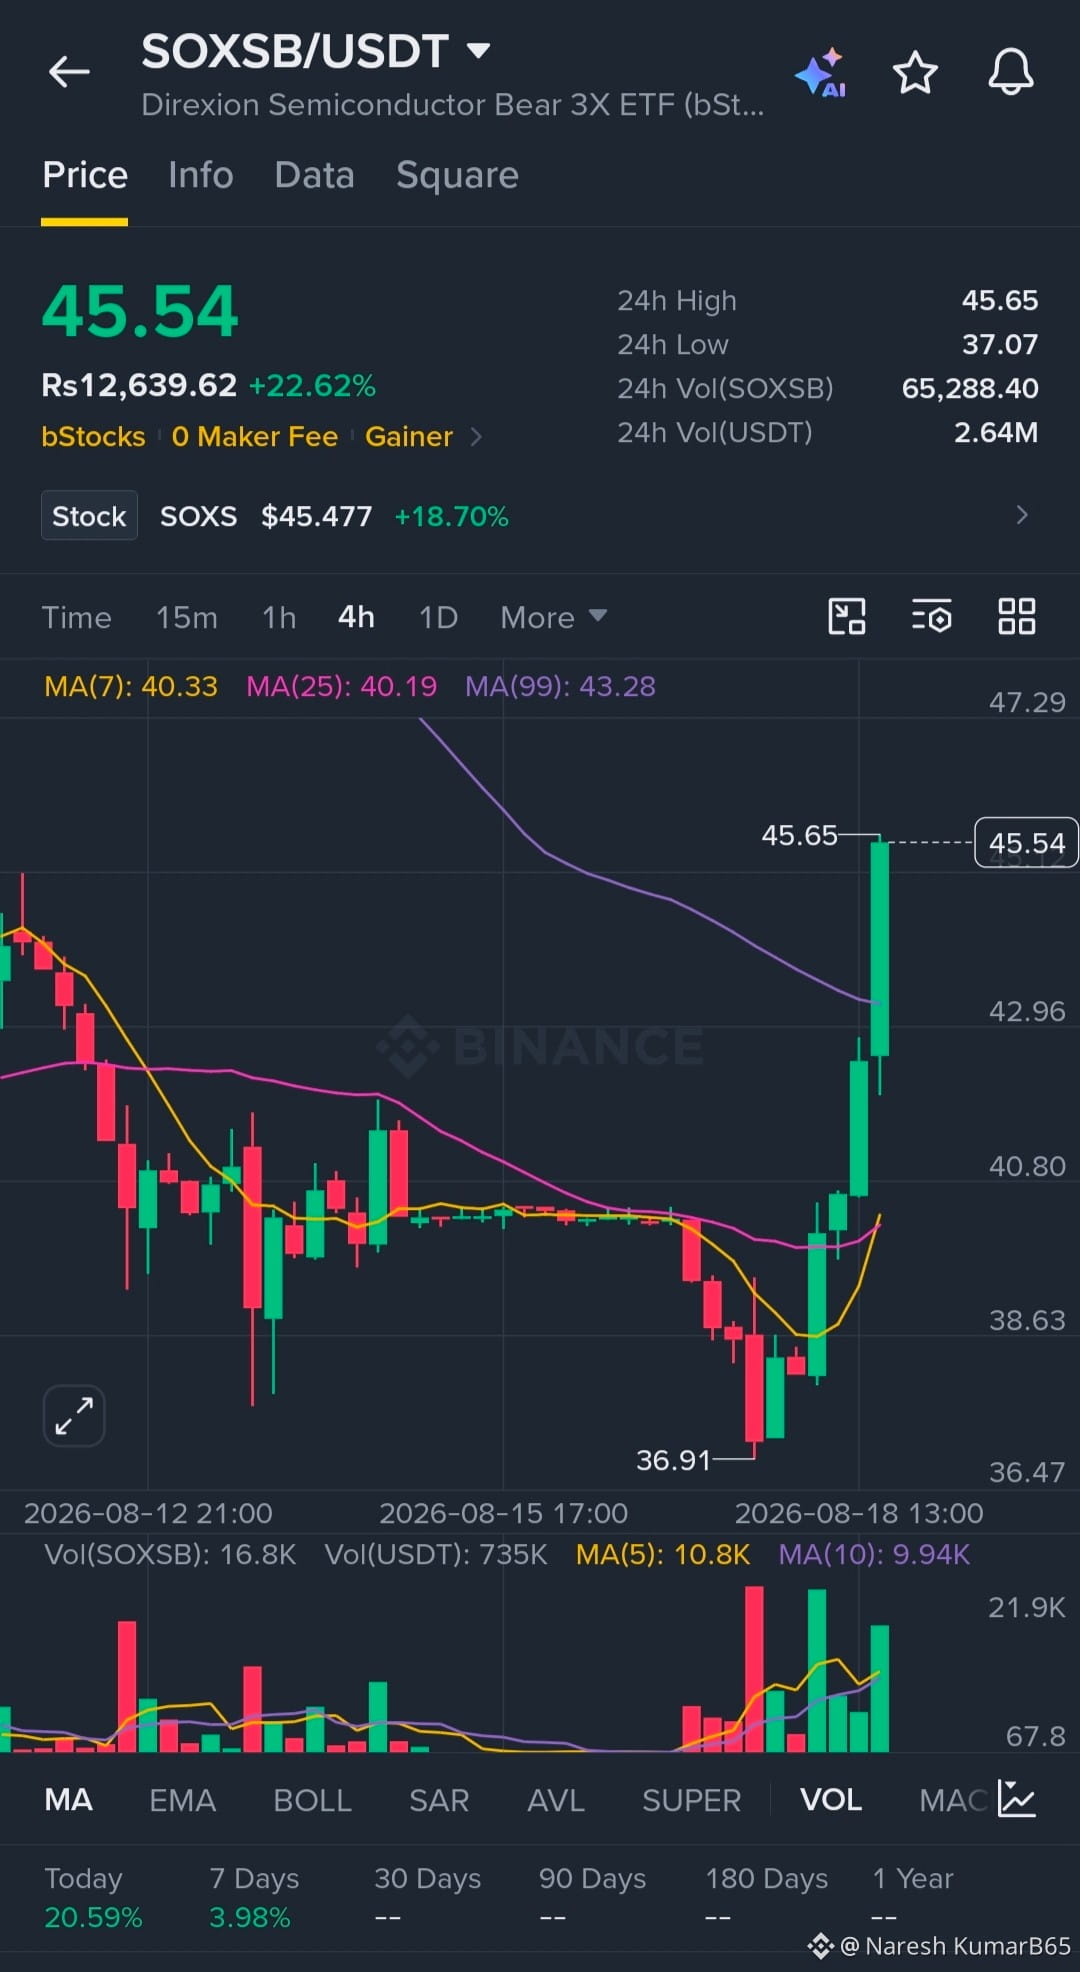Viewport: 1080px width, 1972px height.
Task: Tap the 24h Vol(SOXSB) value 65,288.40
Action: coord(970,388)
